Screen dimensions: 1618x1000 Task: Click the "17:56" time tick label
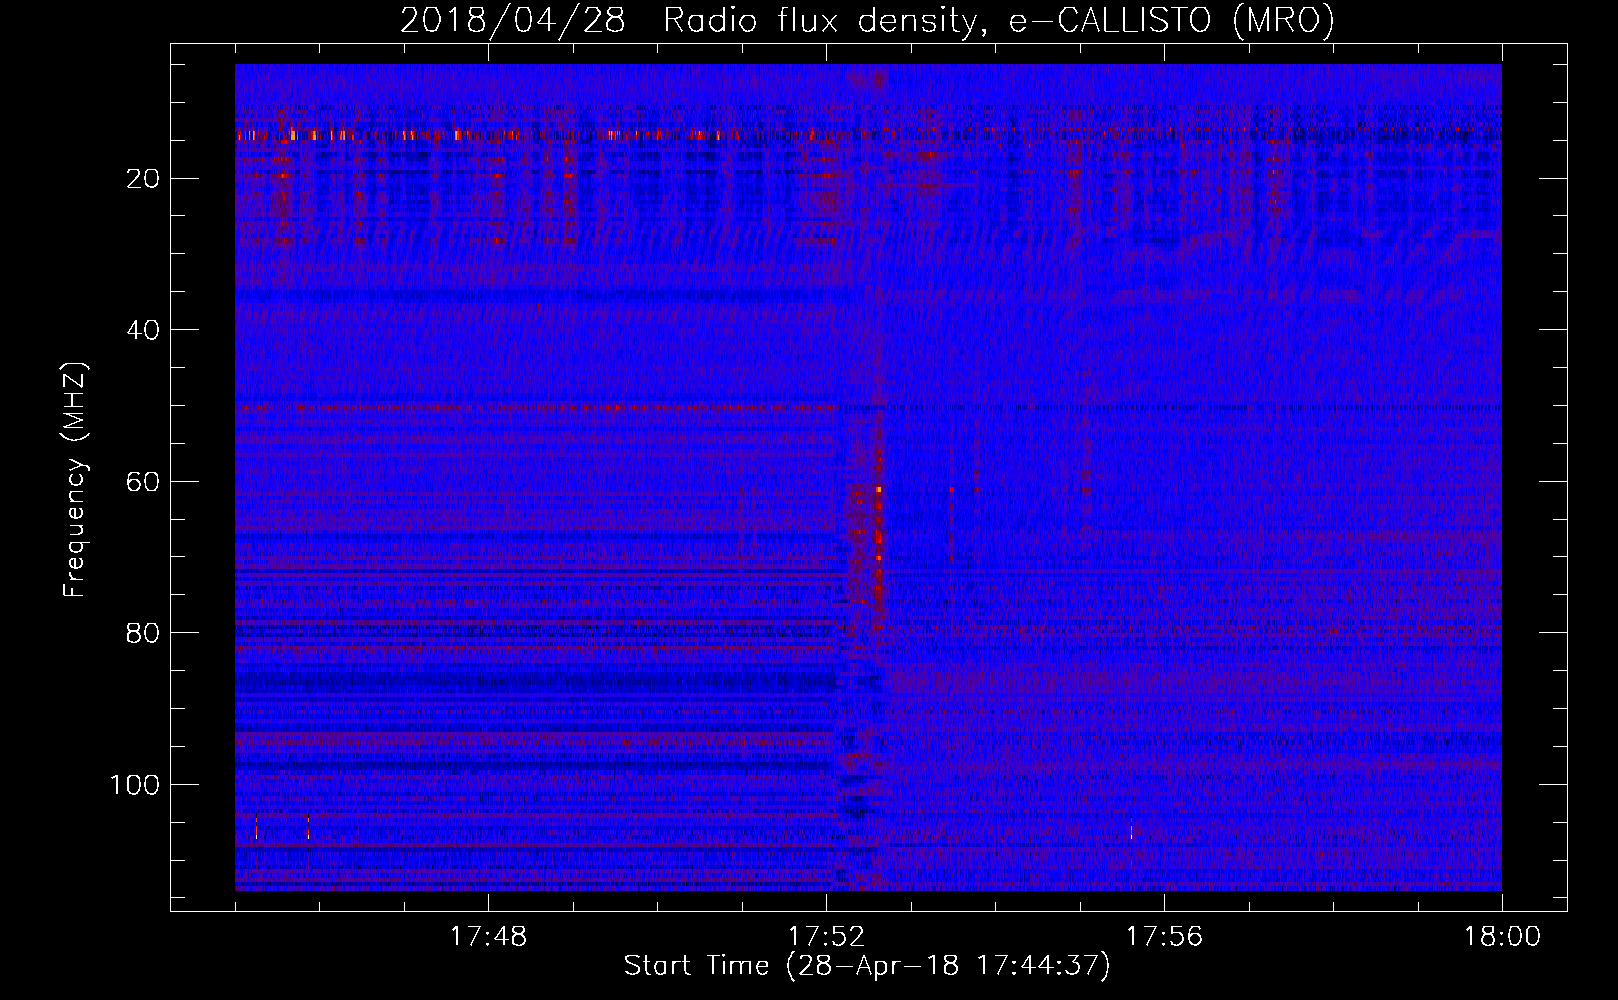(x=1164, y=937)
